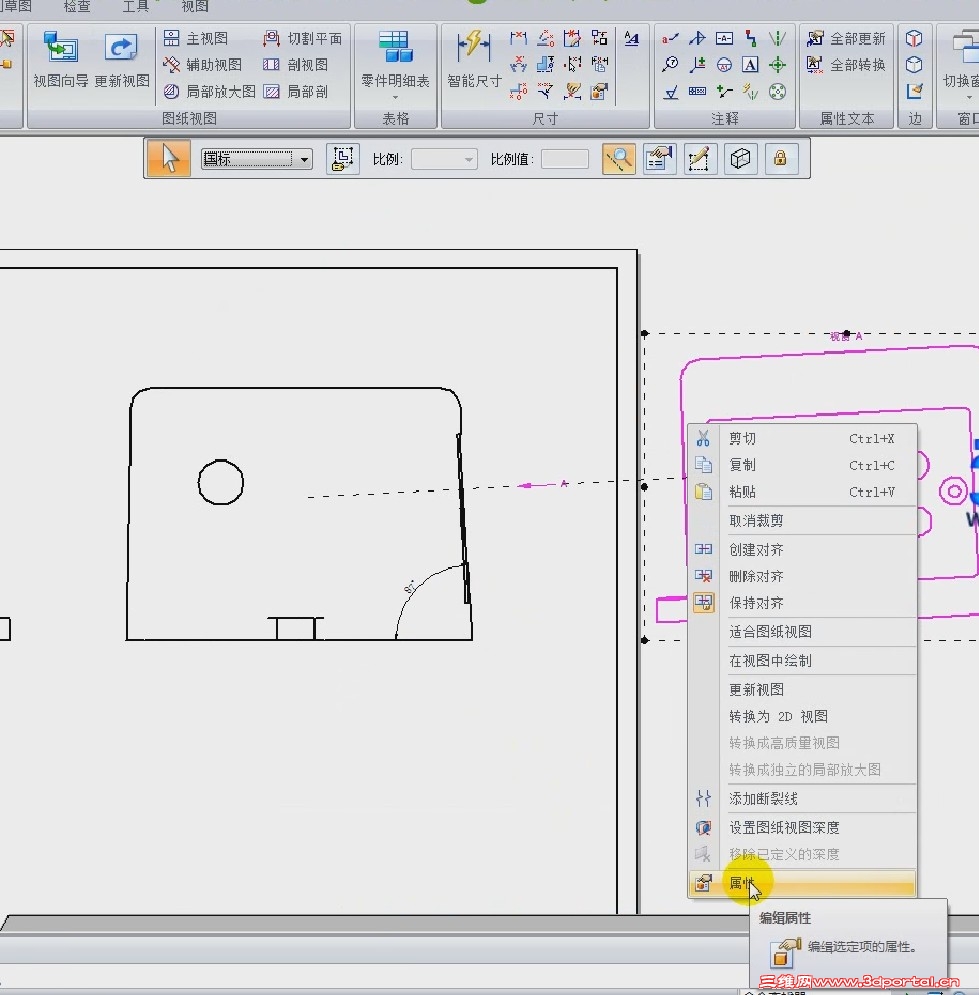
Task: Toggle the padlock lock icon on command bar
Action: point(780,159)
